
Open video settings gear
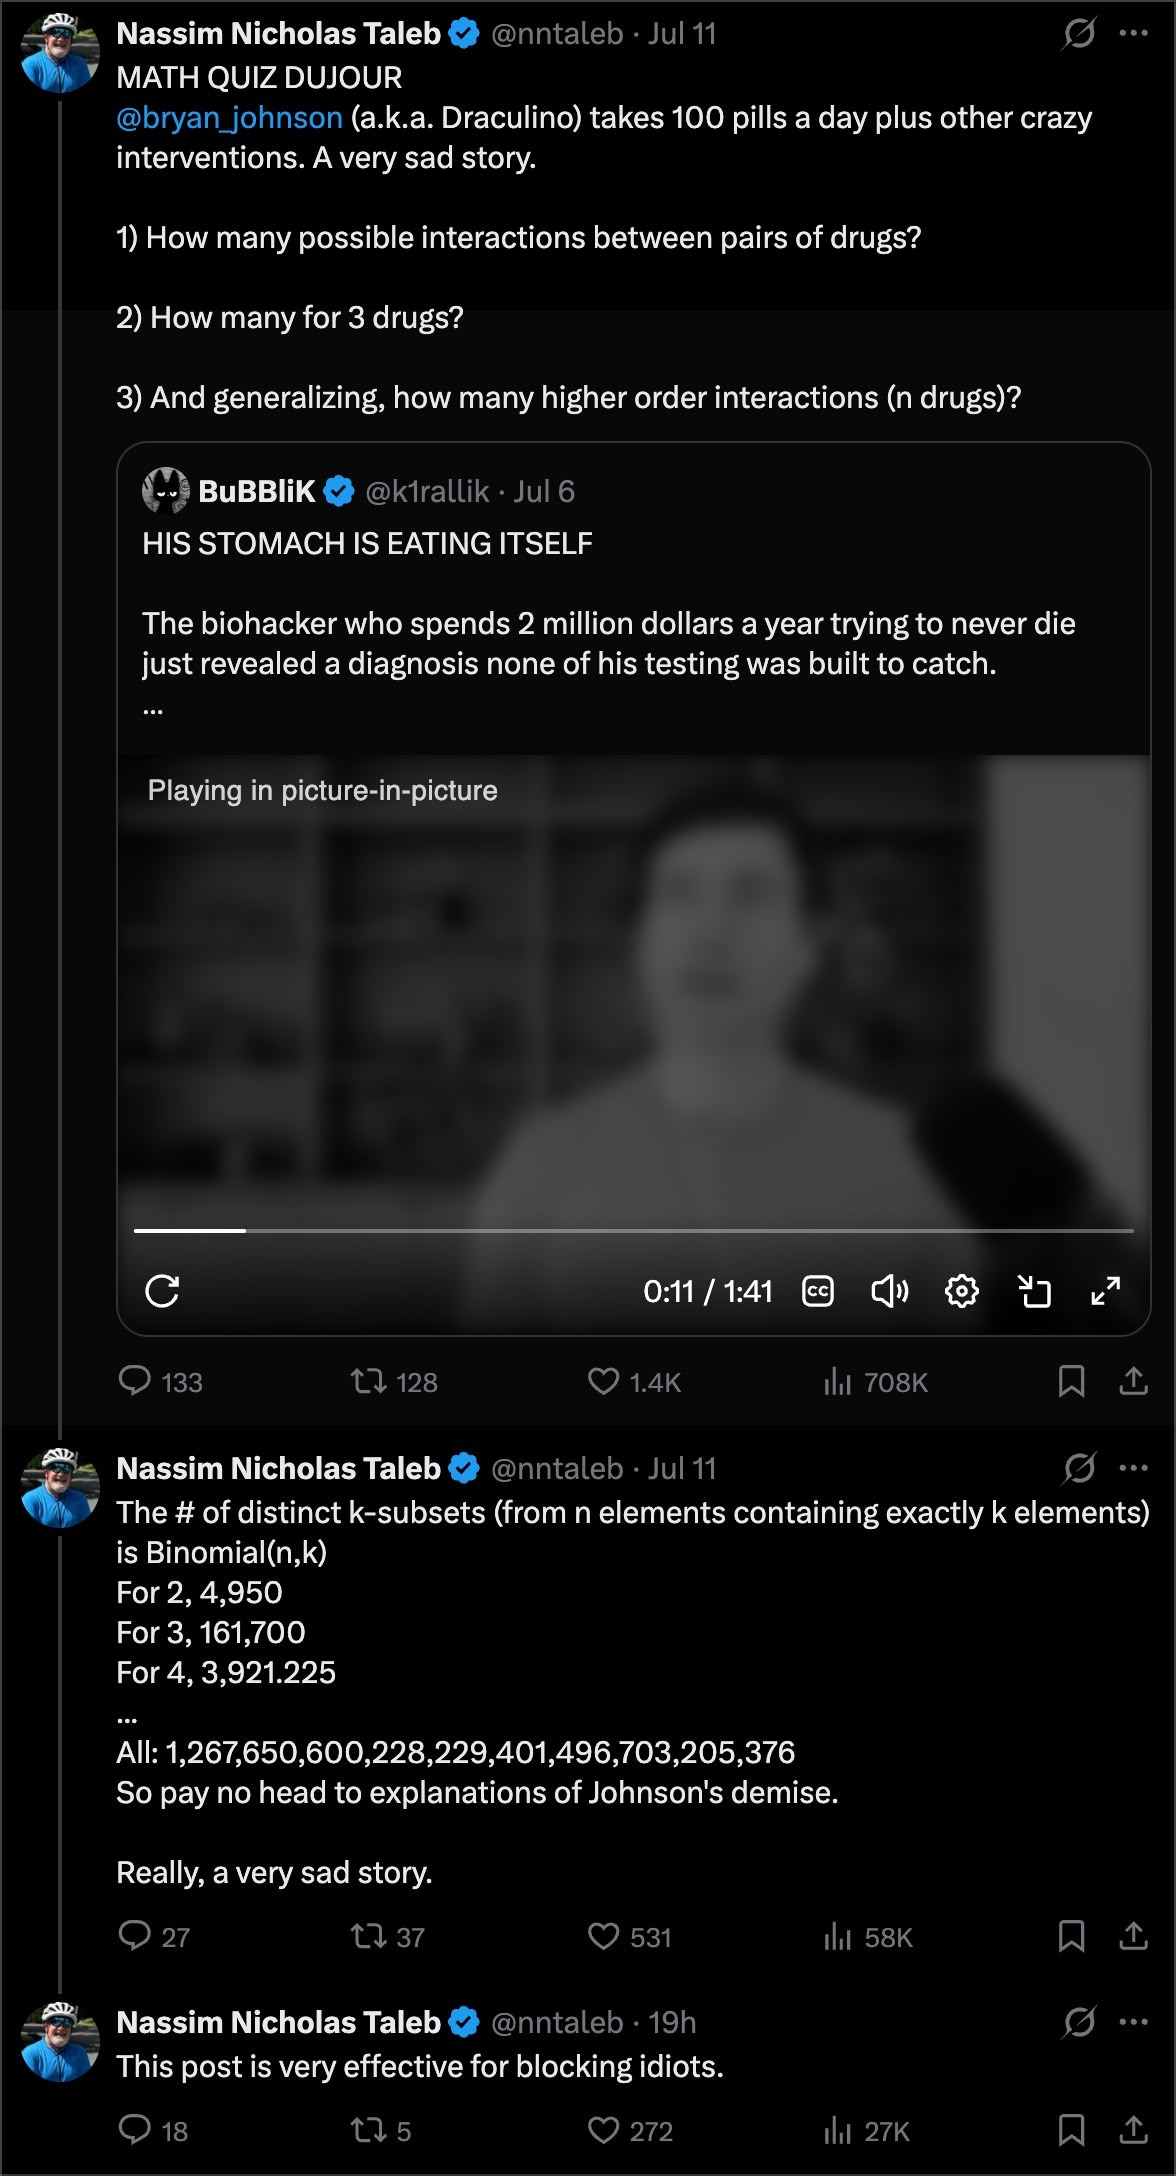(962, 1291)
